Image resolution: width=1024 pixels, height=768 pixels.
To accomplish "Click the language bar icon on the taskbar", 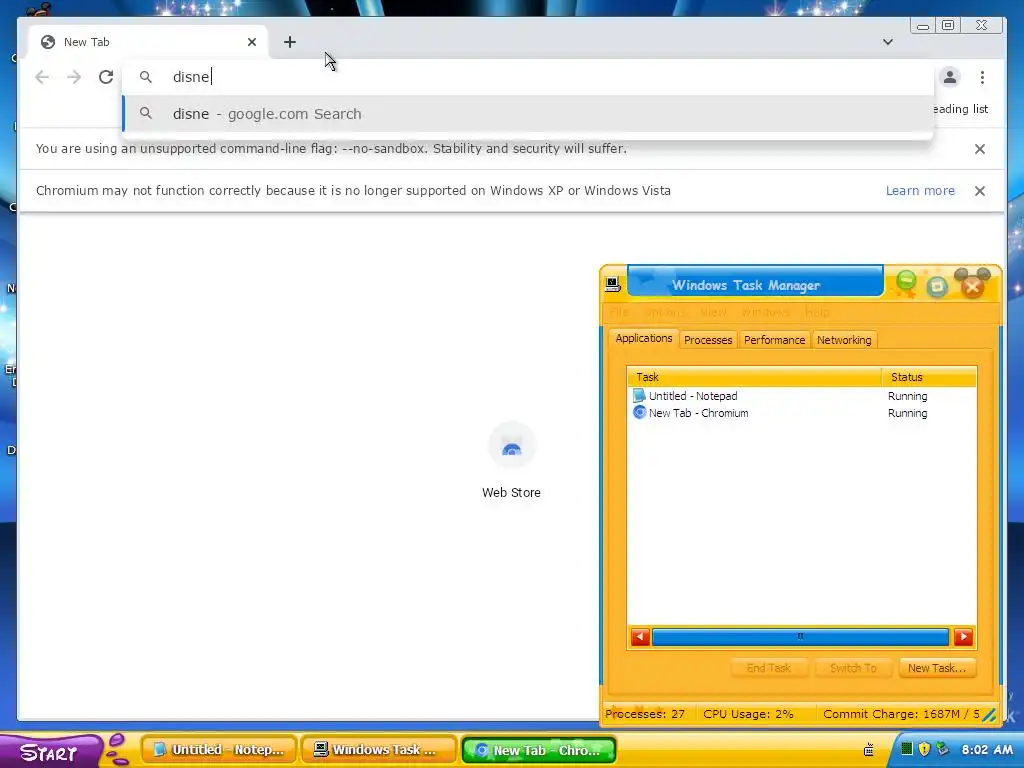I will tap(869, 750).
